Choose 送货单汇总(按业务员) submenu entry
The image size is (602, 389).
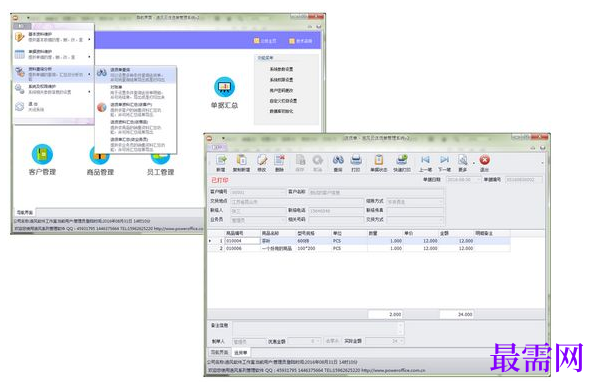click(136, 144)
